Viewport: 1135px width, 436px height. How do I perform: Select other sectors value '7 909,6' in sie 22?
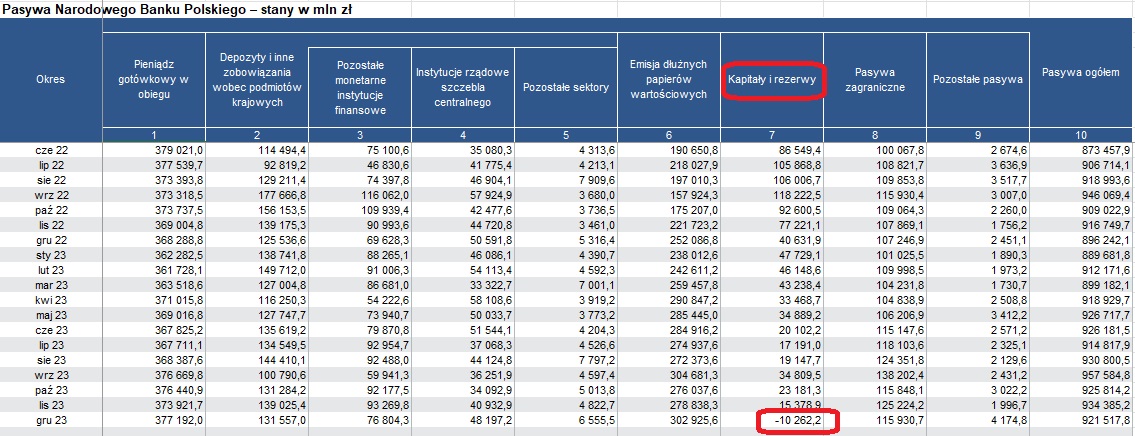(x=598, y=178)
